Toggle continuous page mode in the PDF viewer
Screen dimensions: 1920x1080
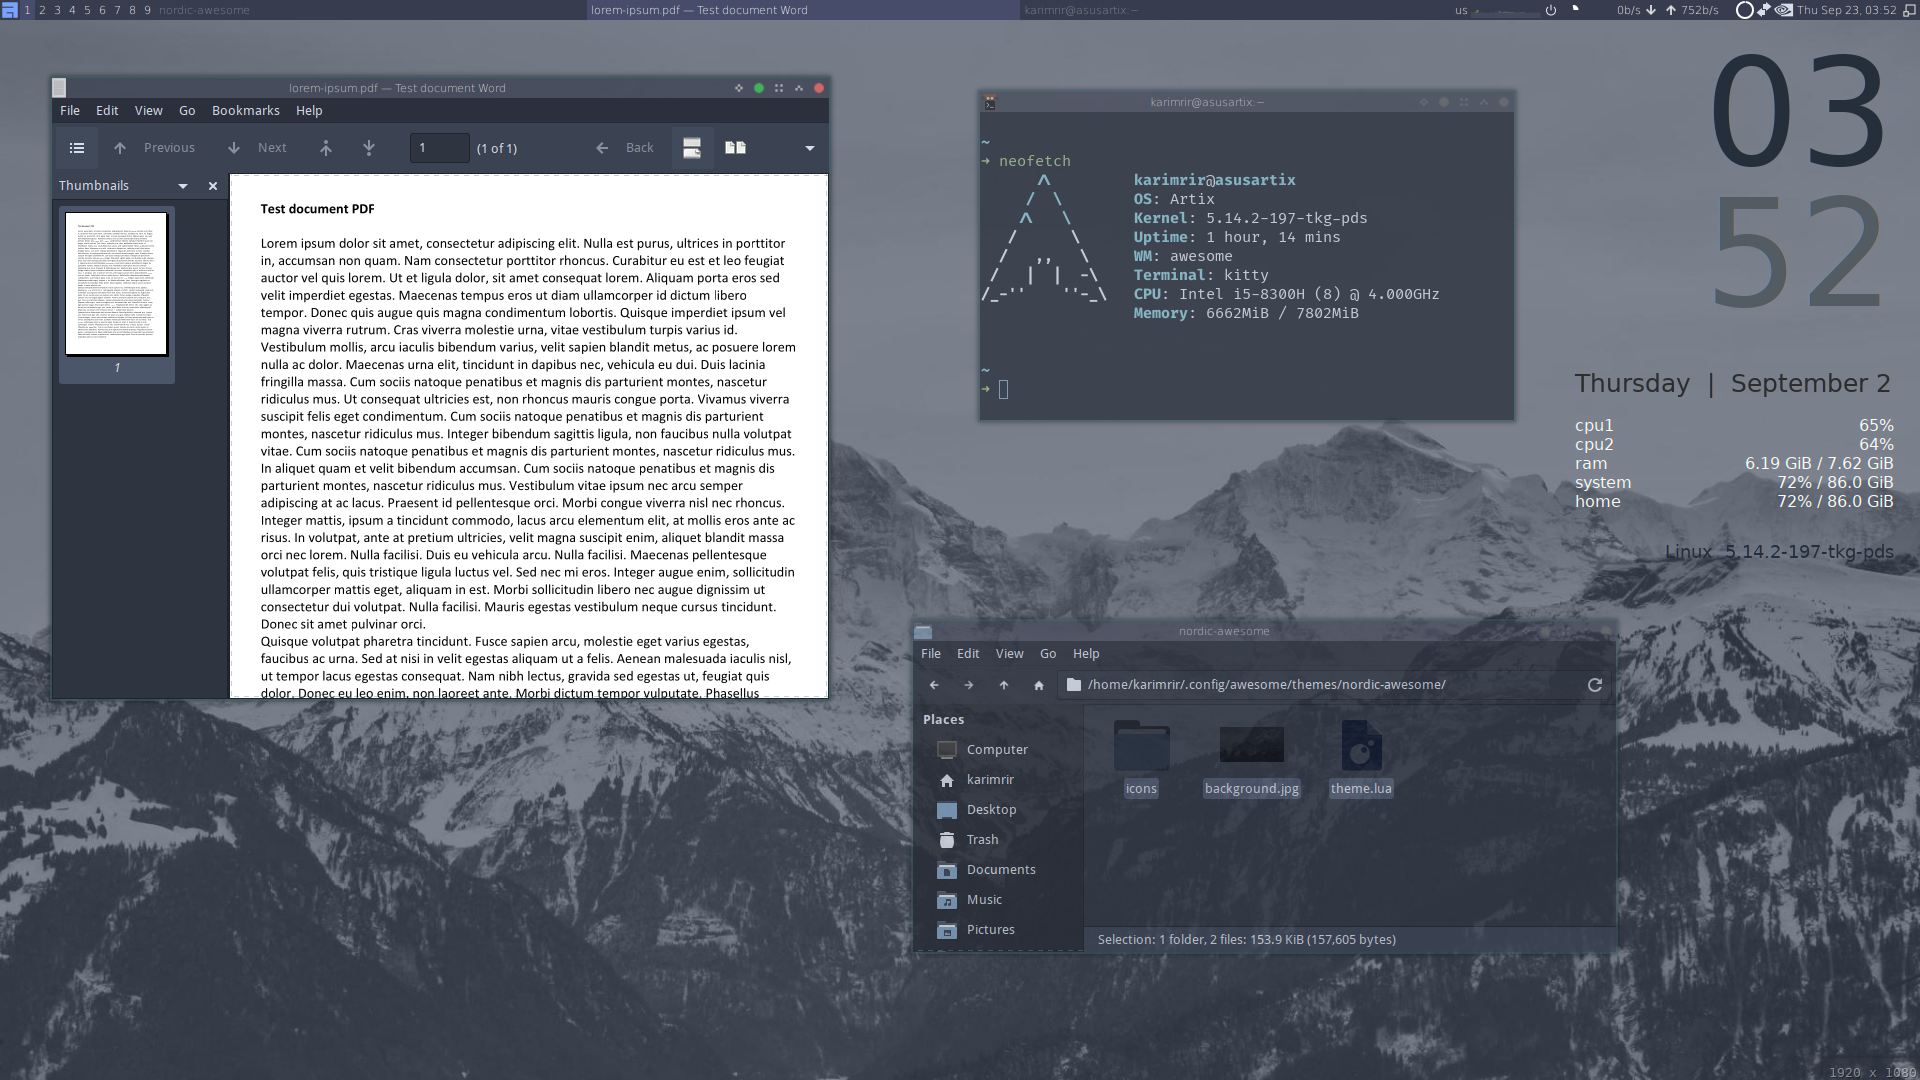click(x=691, y=148)
